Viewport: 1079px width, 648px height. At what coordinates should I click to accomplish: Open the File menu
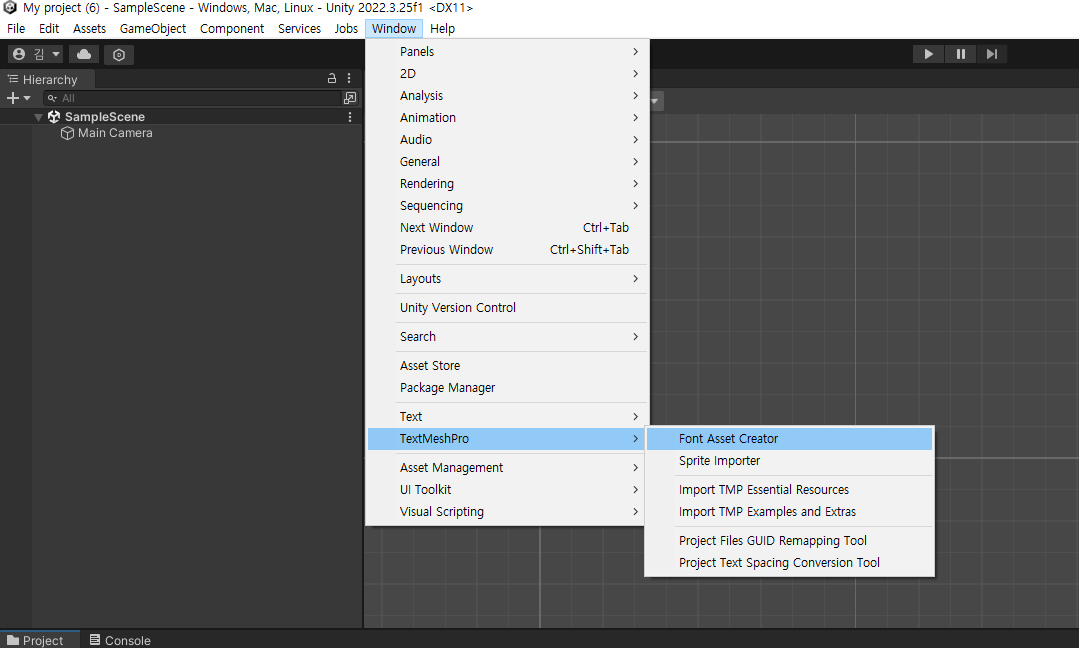click(x=16, y=28)
